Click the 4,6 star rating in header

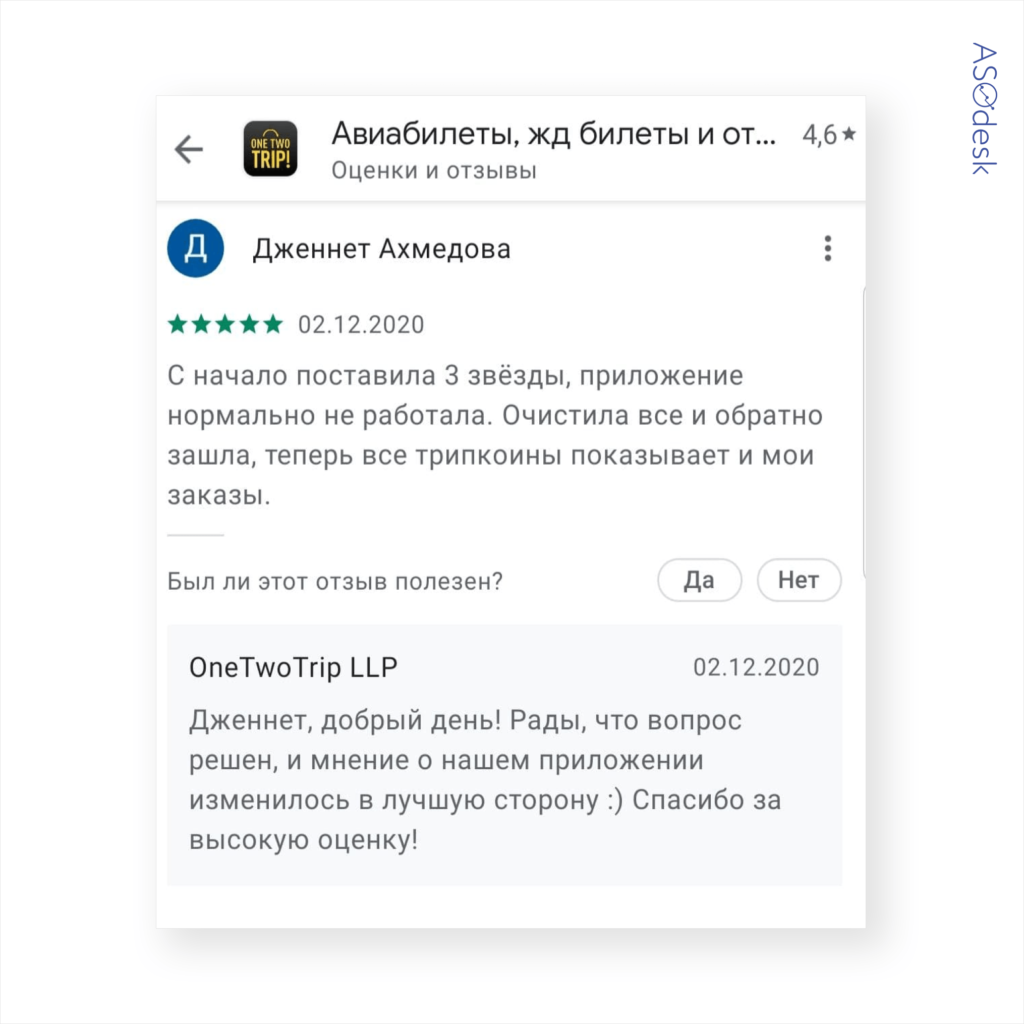pos(829,135)
